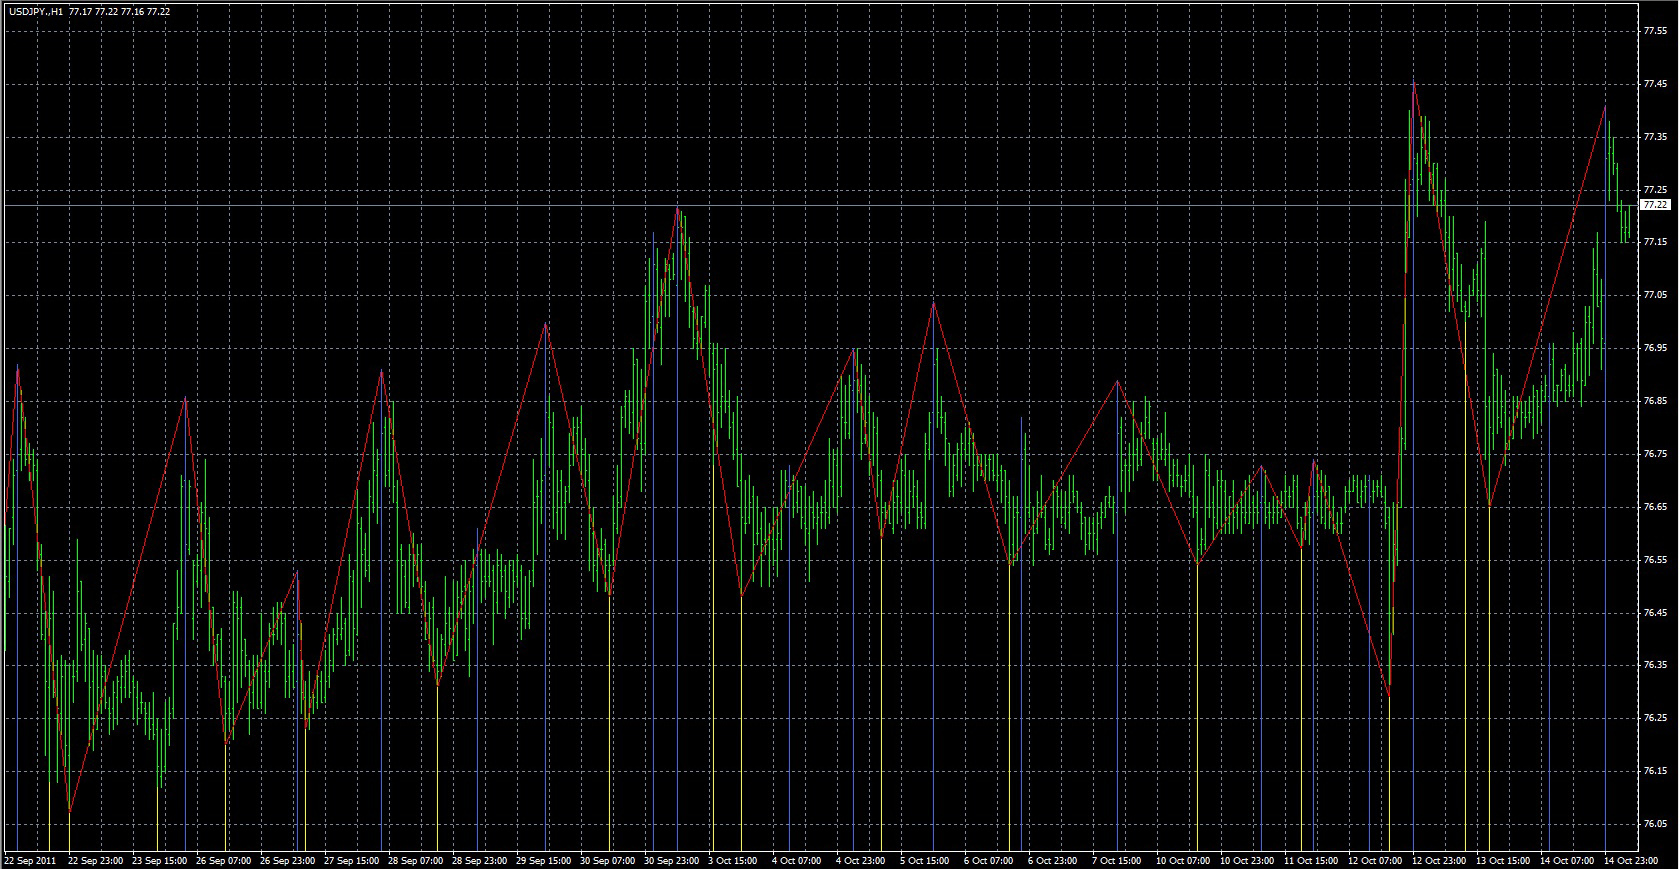1680x869 pixels.
Task: Select the 26 Sep 07:00 time label
Action: click(223, 860)
